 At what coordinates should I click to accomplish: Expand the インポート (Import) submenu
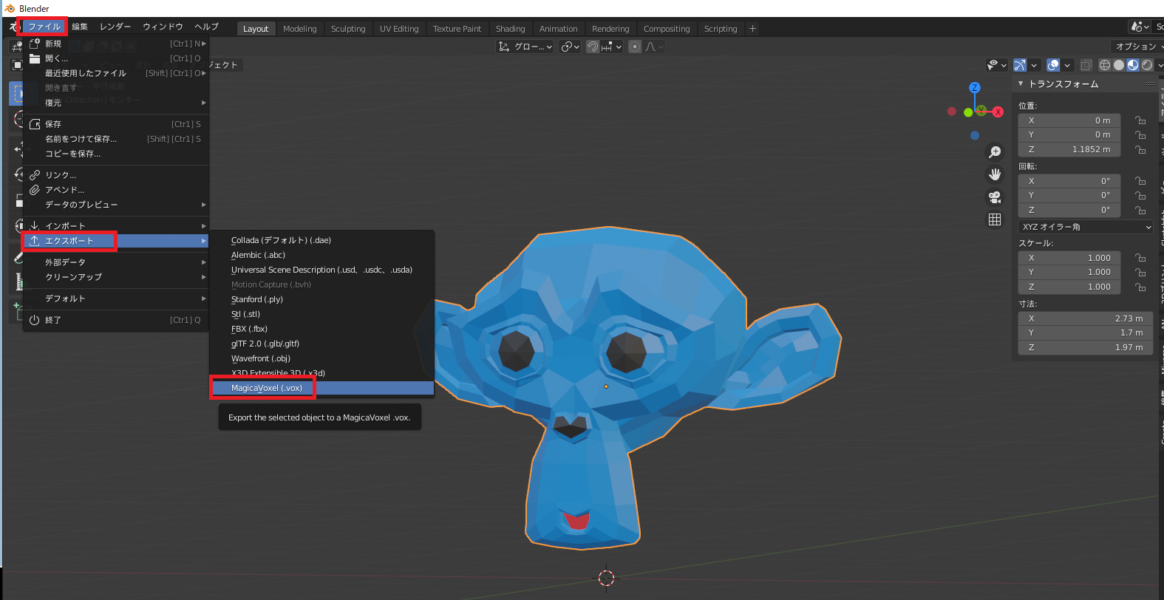click(x=117, y=226)
